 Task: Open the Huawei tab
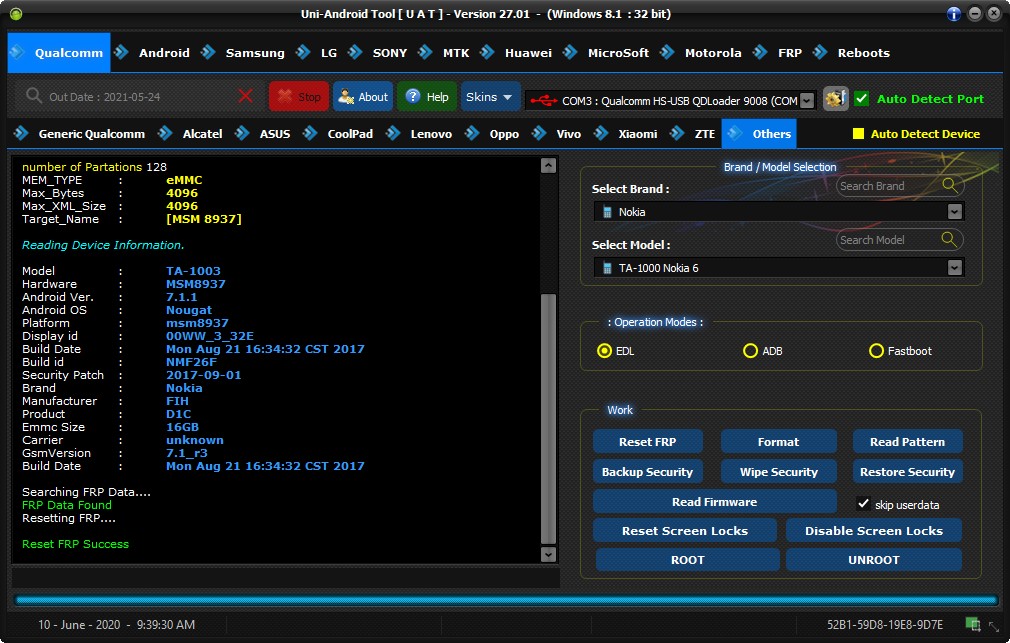[517, 53]
